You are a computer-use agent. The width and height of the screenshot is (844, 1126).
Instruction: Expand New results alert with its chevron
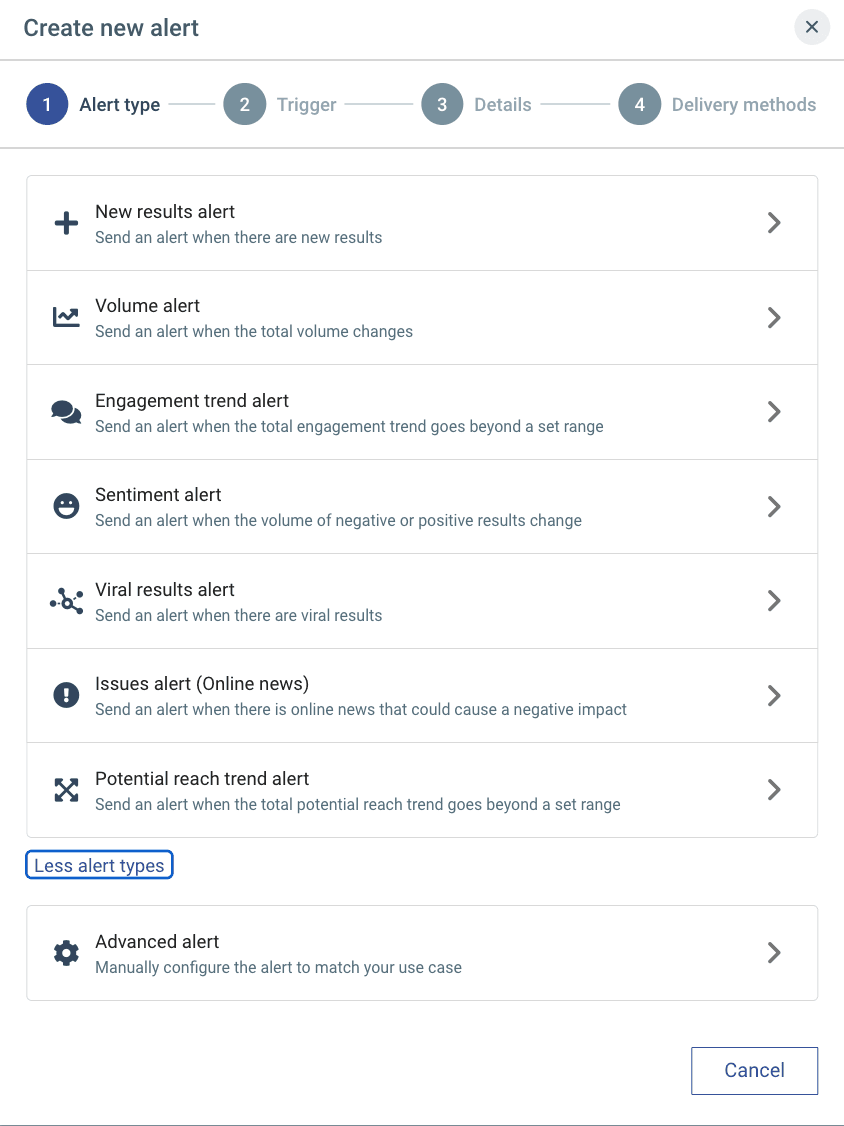(773, 223)
